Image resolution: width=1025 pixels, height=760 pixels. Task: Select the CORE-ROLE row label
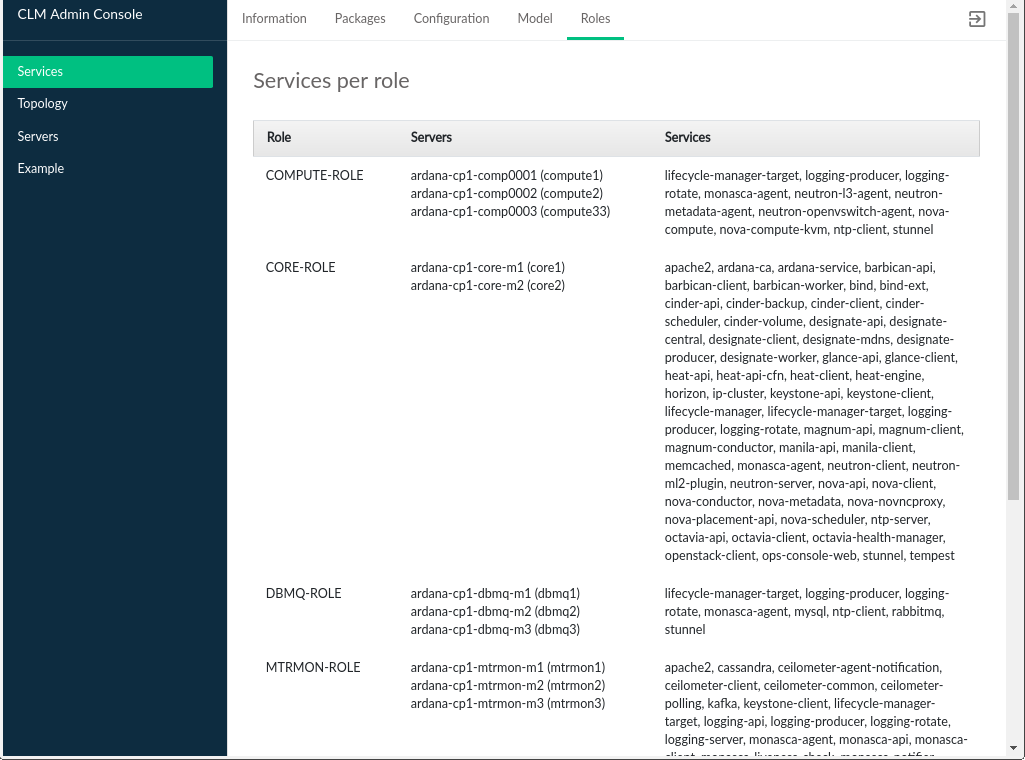click(x=300, y=268)
